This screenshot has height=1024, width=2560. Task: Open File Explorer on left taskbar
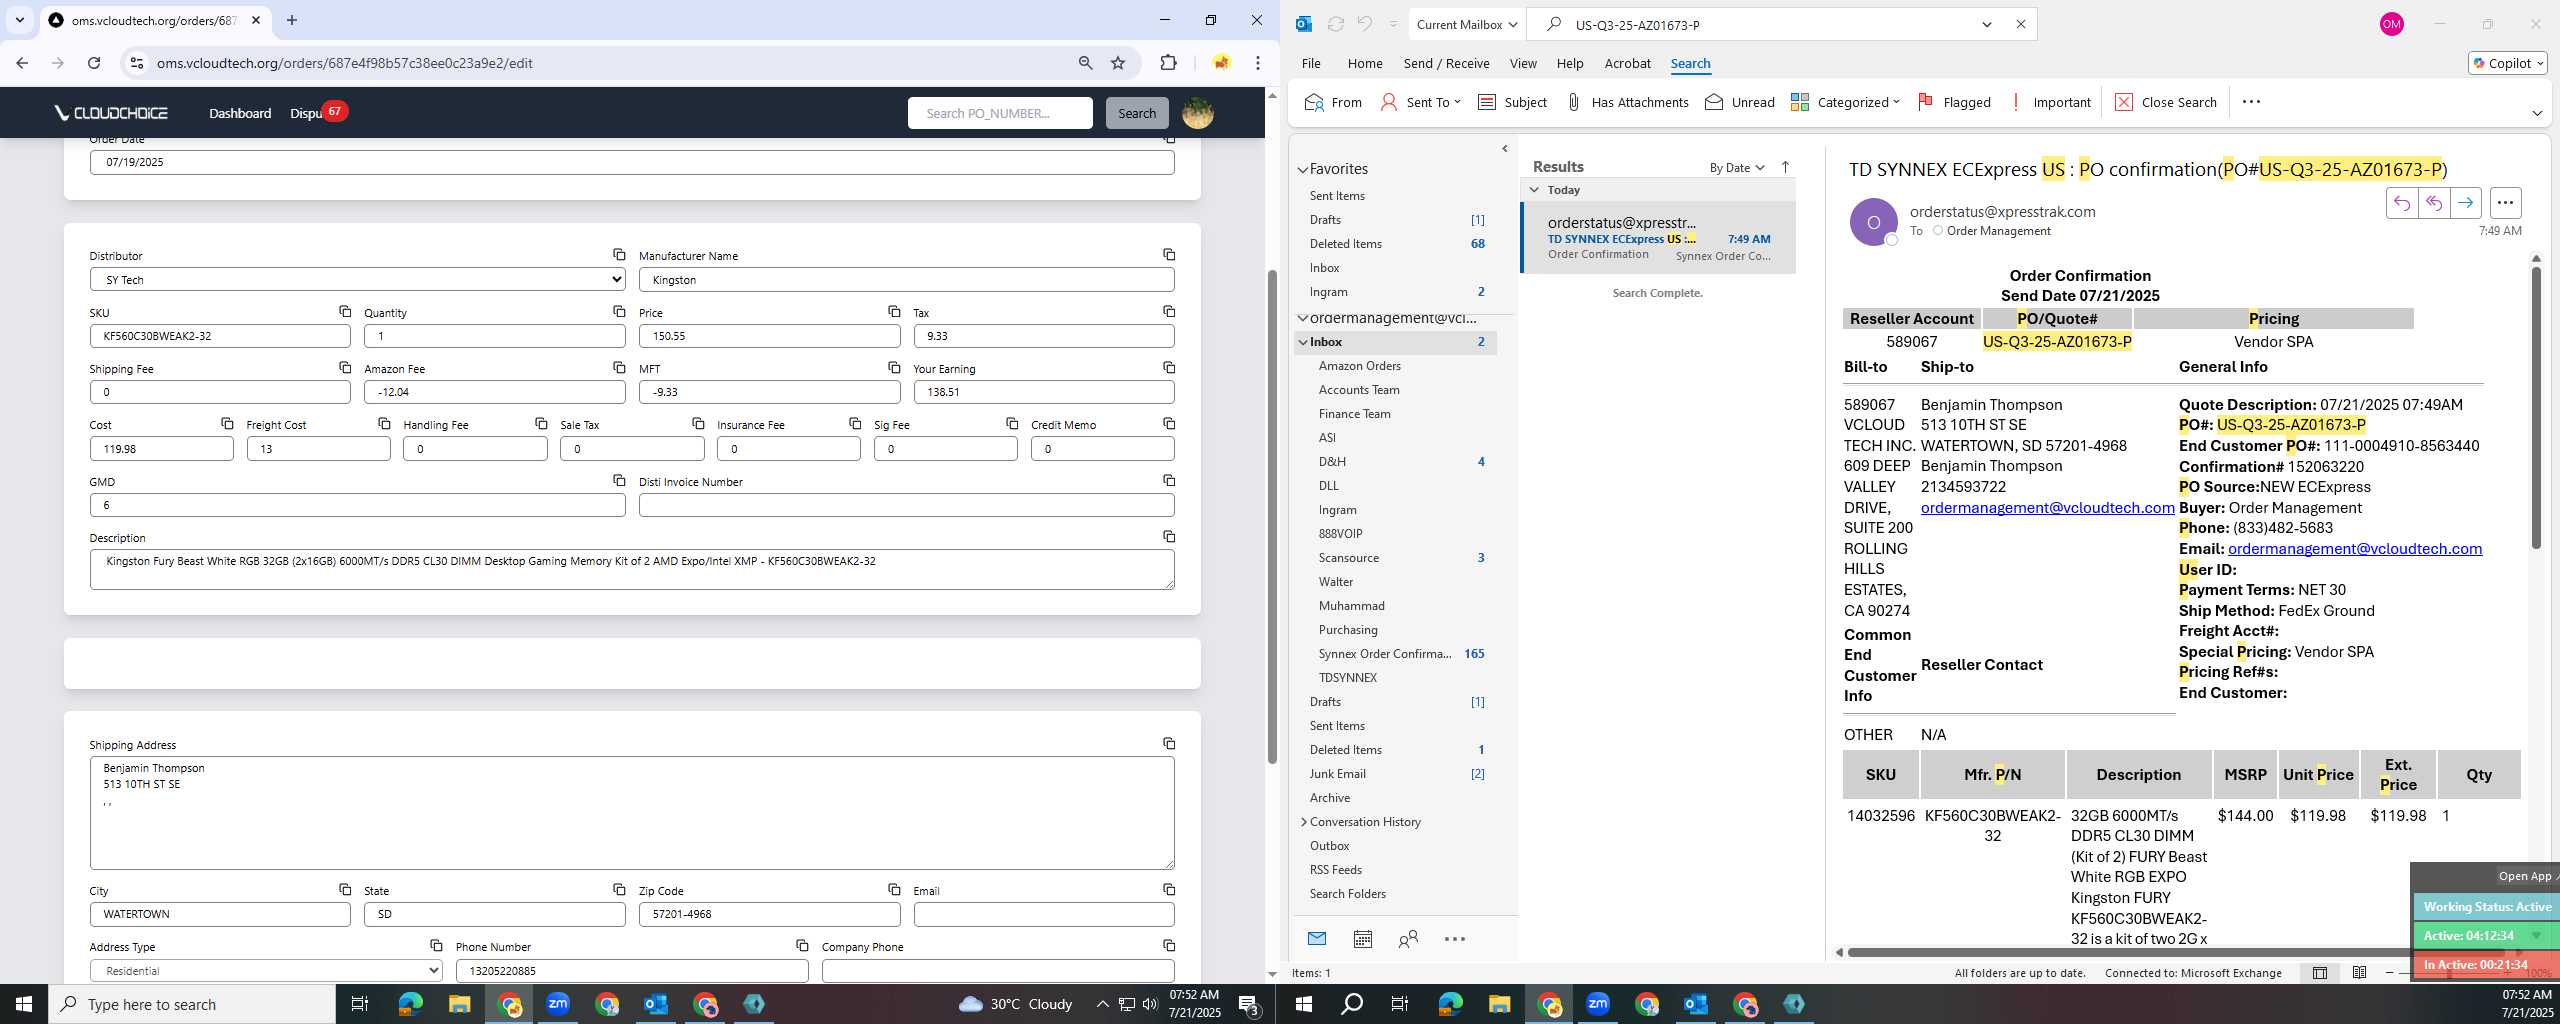coord(459,1004)
